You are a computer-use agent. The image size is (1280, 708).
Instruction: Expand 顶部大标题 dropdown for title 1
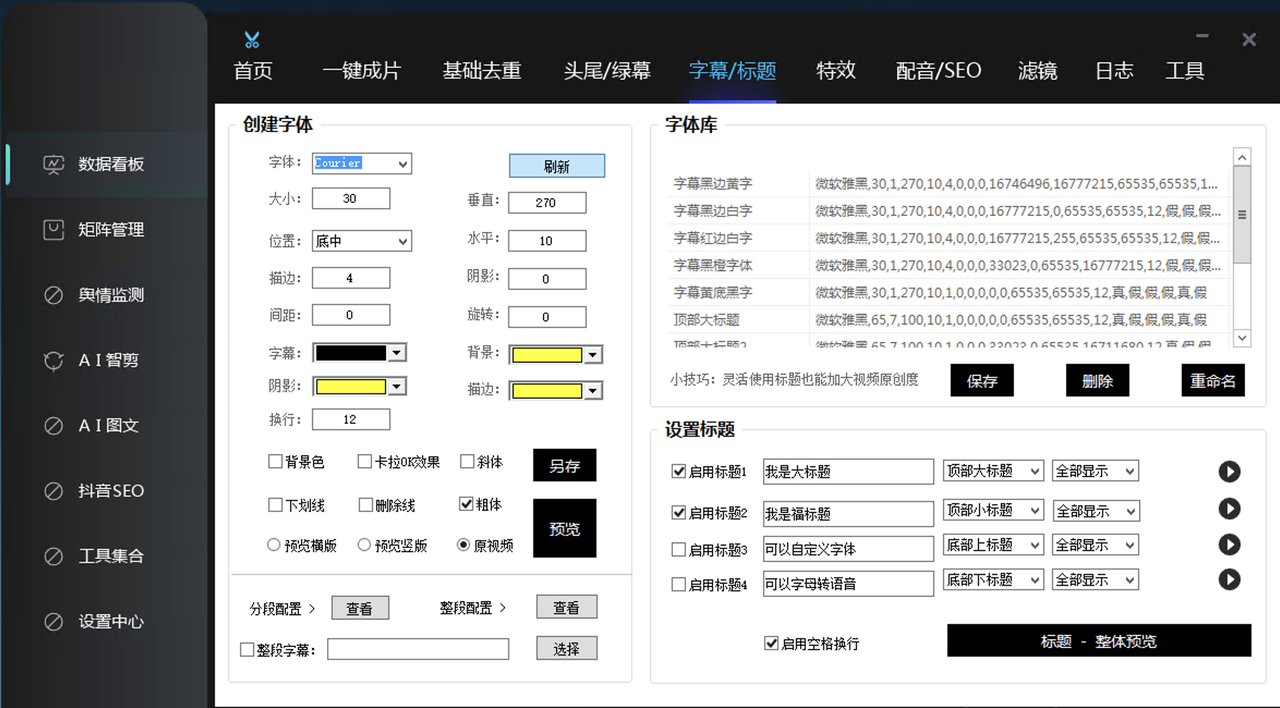tap(1034, 471)
